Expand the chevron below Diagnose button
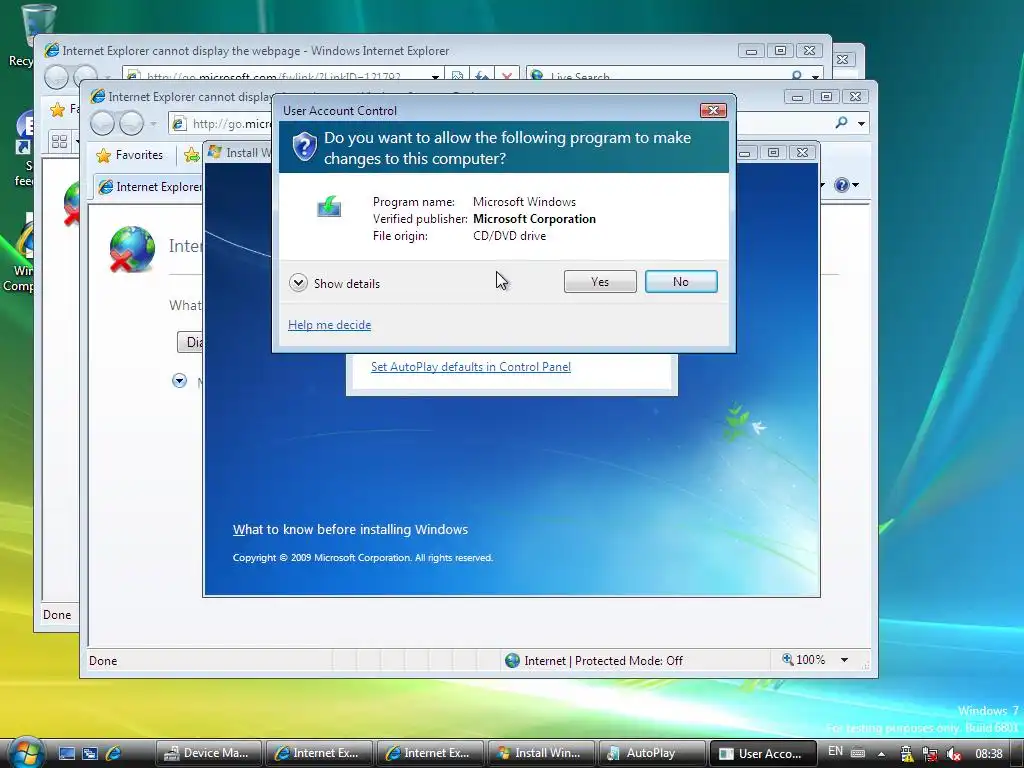This screenshot has width=1024, height=768. click(x=180, y=380)
